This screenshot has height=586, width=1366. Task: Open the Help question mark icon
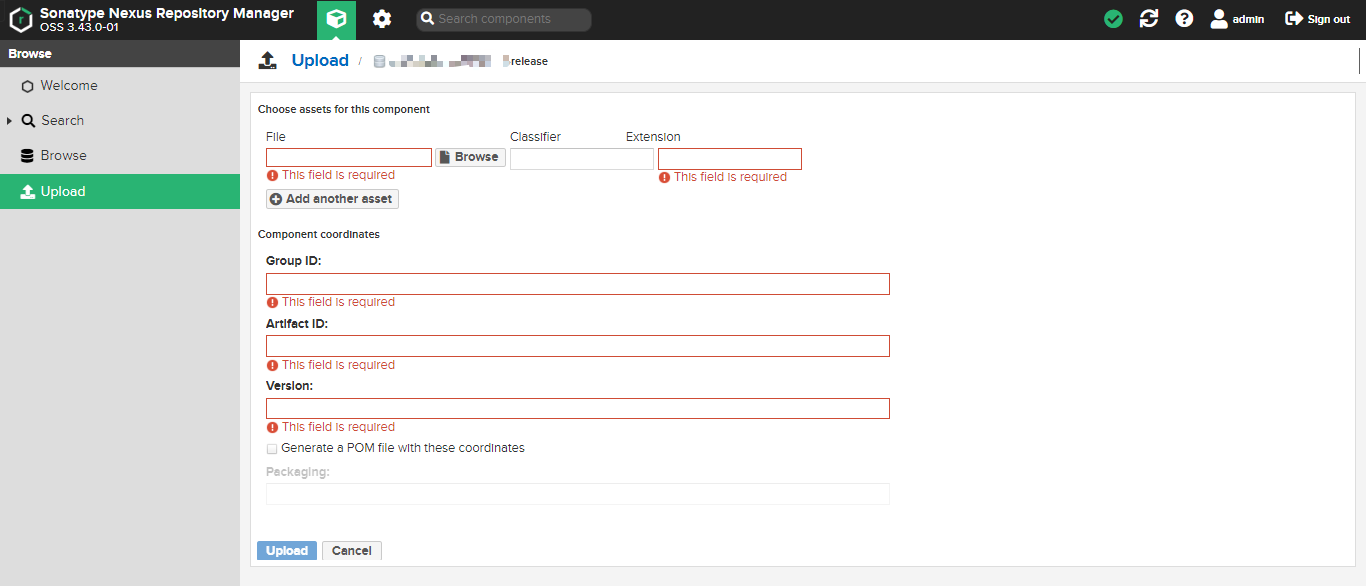1184,19
